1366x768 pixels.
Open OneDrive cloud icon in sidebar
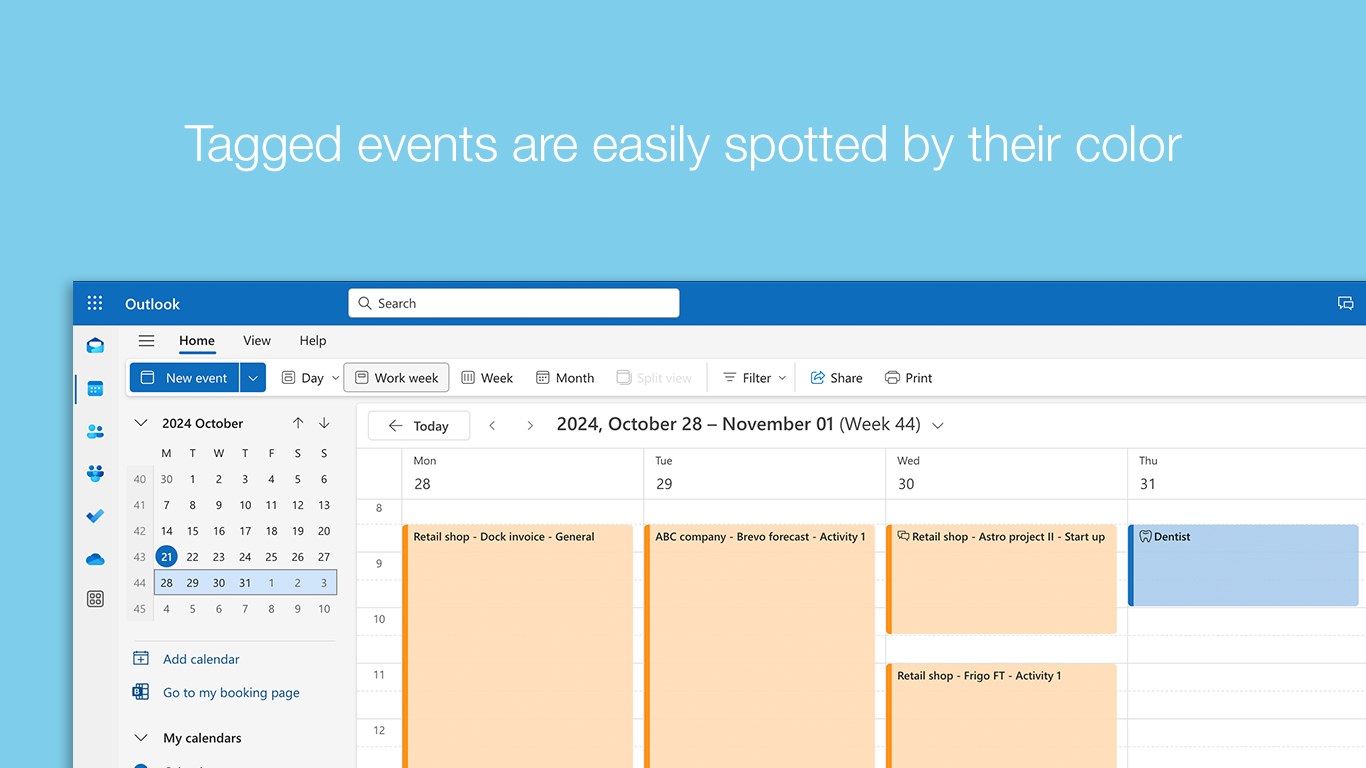point(95,559)
